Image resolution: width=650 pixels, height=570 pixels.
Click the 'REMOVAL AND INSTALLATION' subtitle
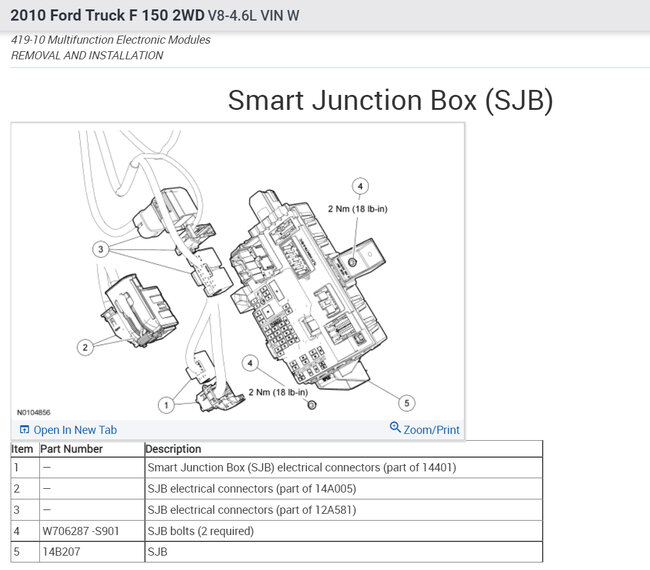[87, 56]
